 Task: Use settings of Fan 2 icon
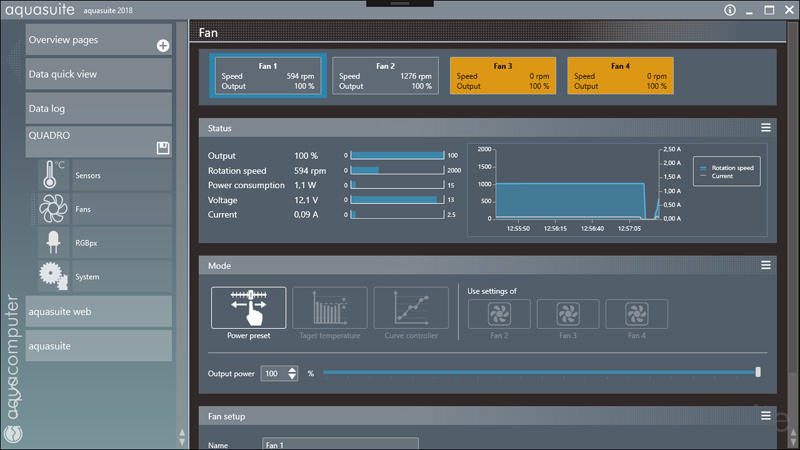[x=499, y=314]
